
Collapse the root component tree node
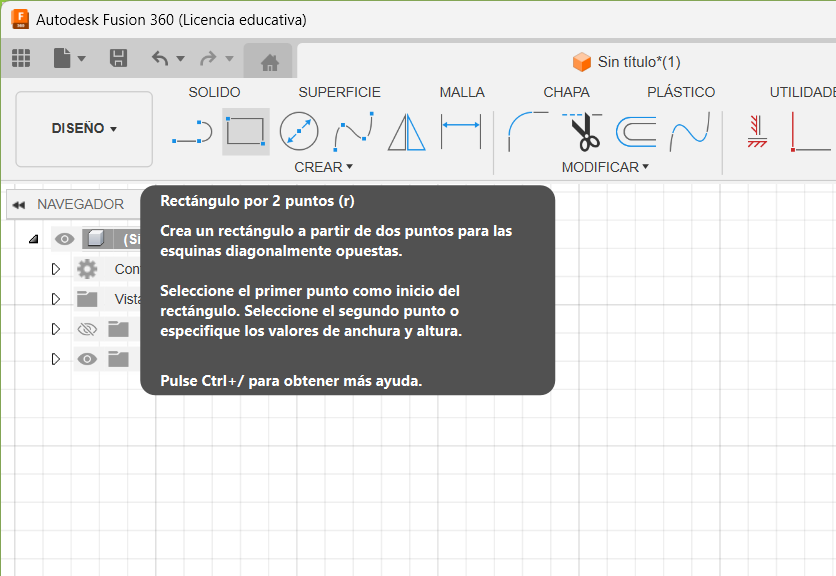(x=34, y=239)
